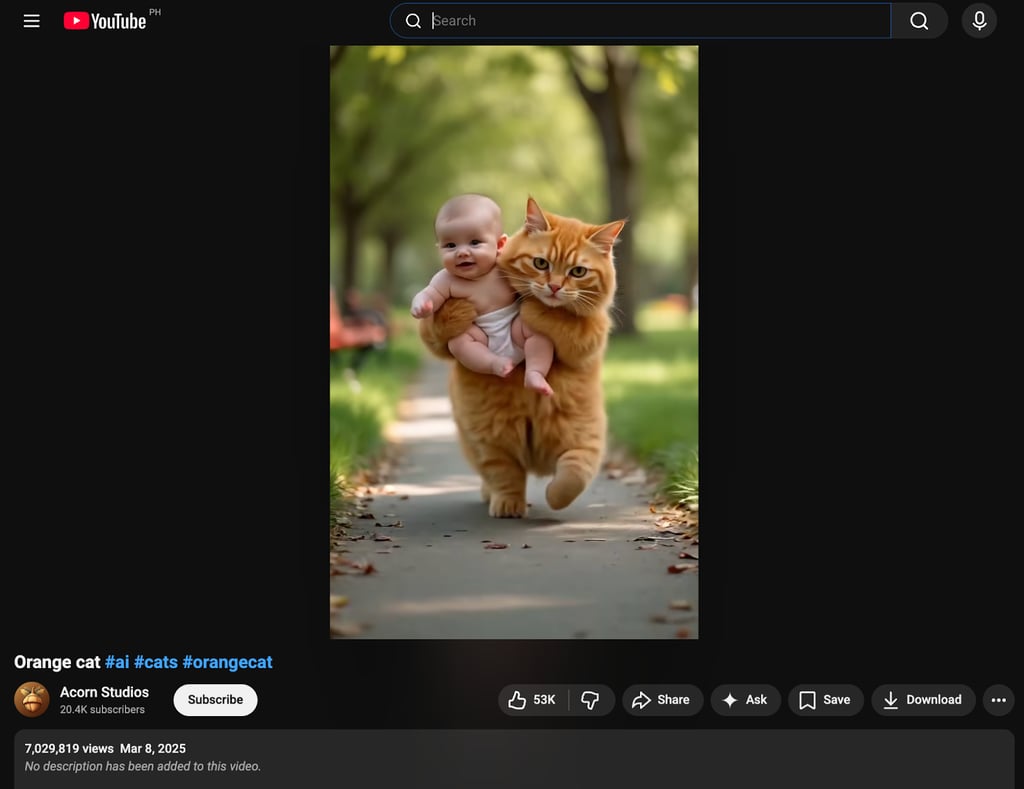Open the Share options

pos(662,700)
